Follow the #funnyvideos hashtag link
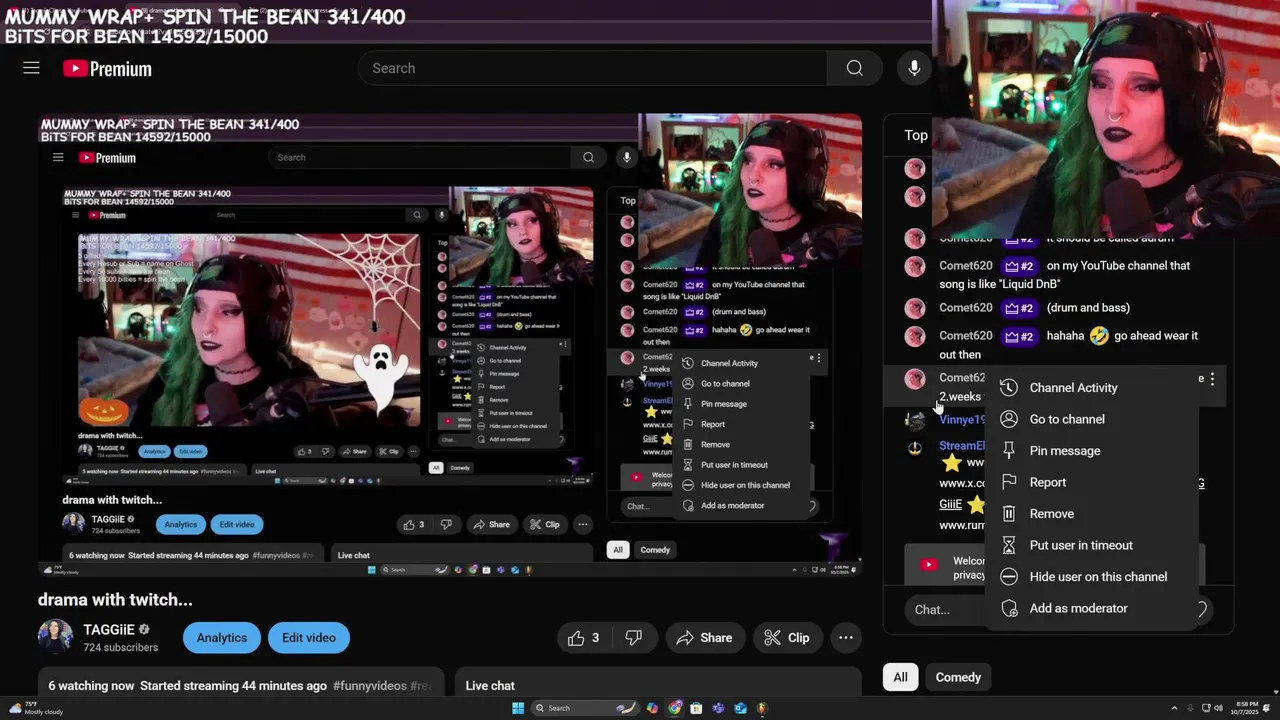Viewport: 1280px width, 720px height. 370,686
